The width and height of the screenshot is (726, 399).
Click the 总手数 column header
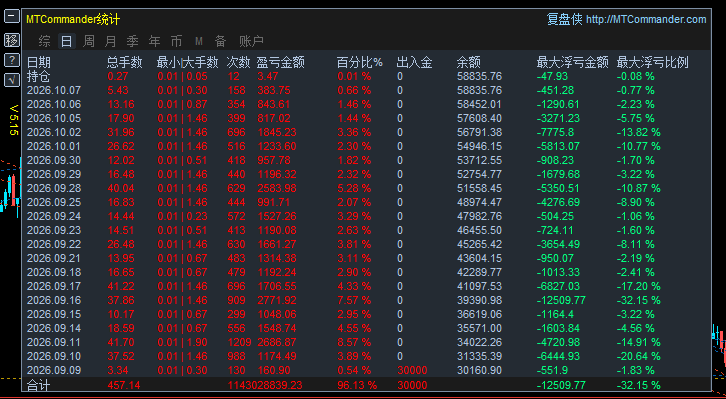[x=125, y=62]
